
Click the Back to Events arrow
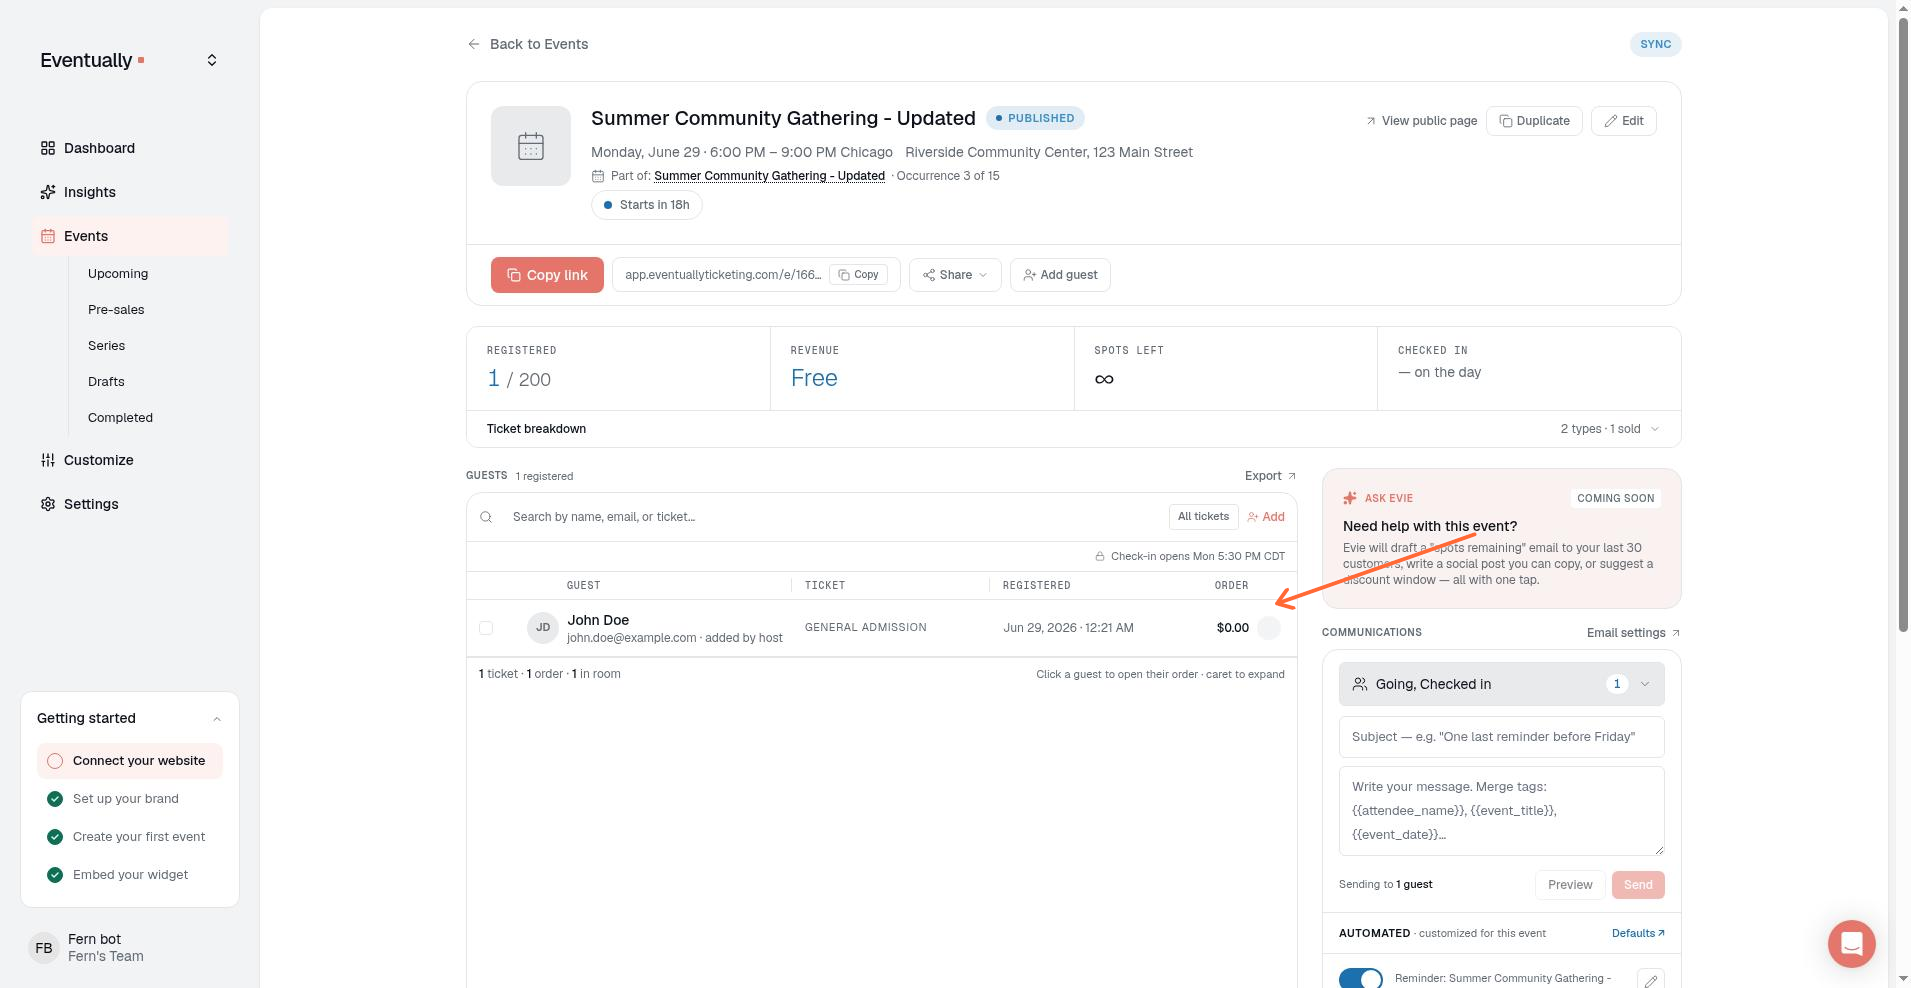(x=473, y=44)
